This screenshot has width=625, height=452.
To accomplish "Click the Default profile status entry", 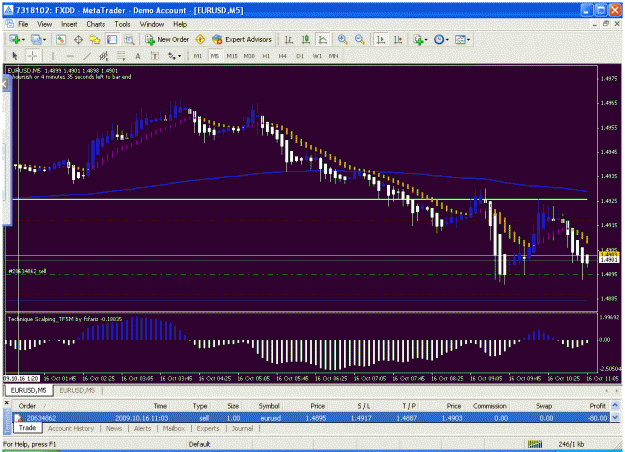I will click(x=199, y=444).
